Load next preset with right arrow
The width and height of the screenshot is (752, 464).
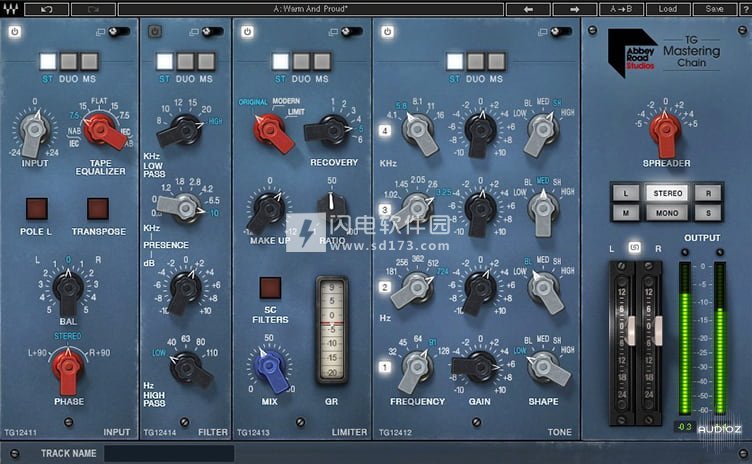point(575,9)
